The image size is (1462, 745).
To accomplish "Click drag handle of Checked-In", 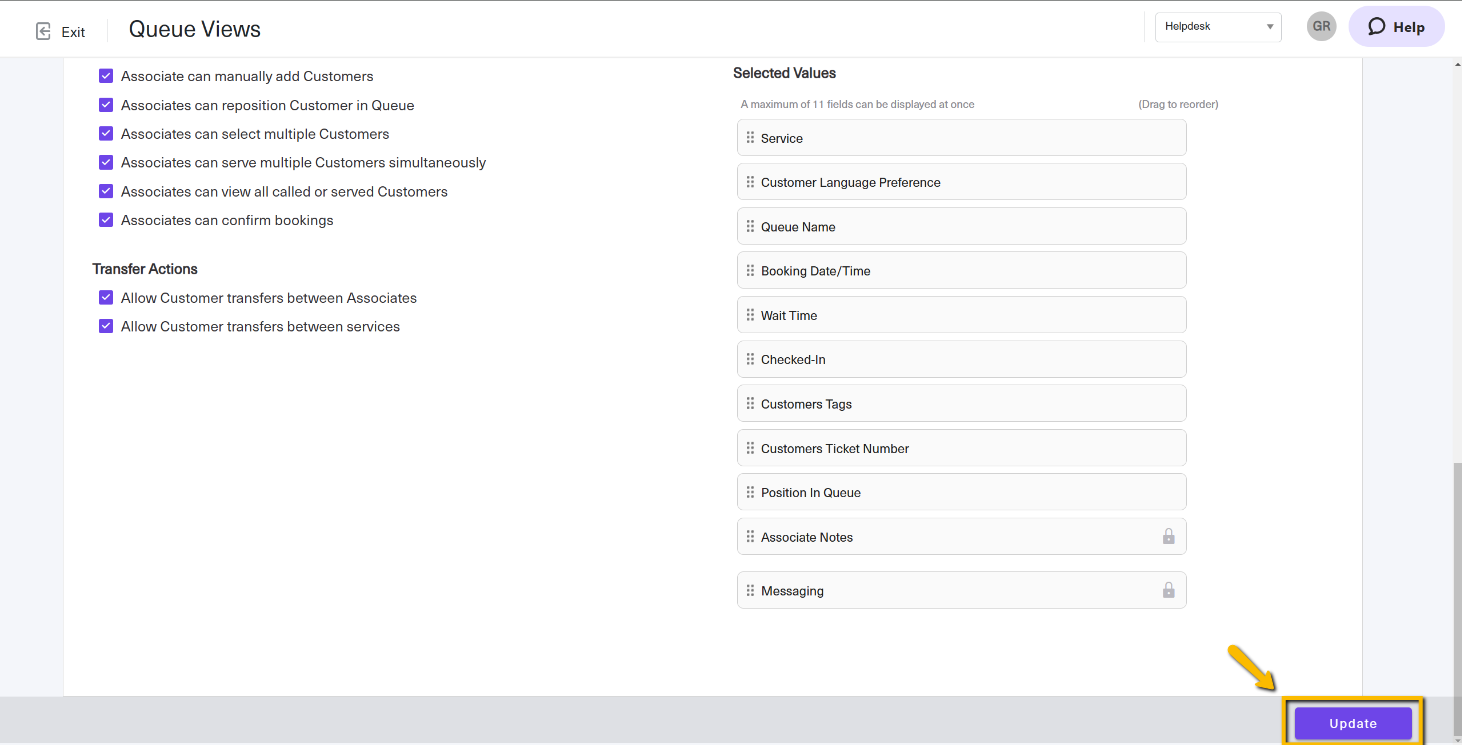I will (x=750, y=359).
